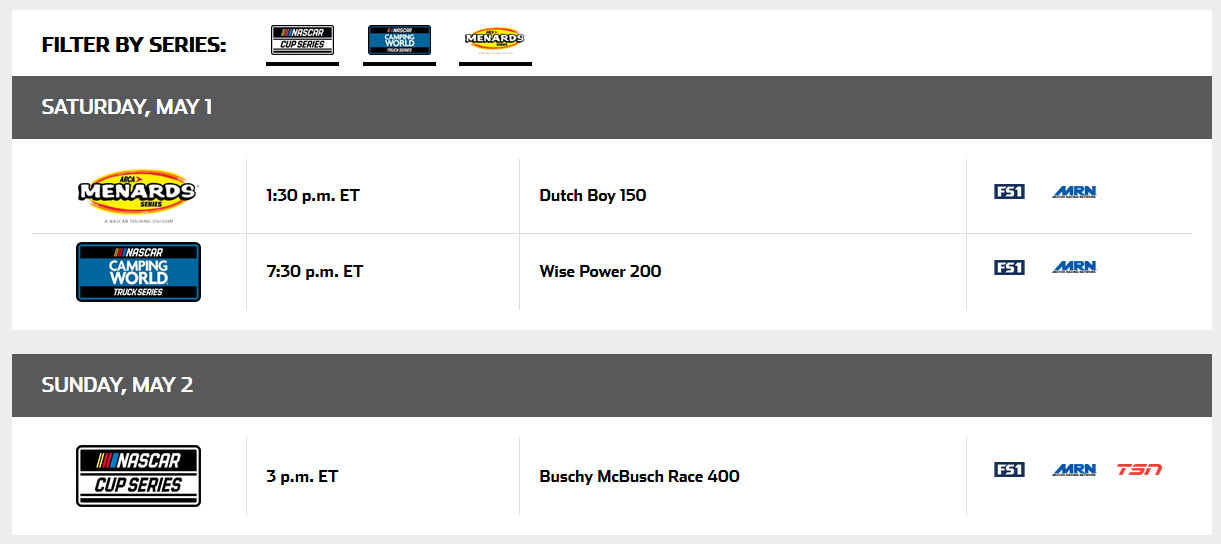Image resolution: width=1221 pixels, height=544 pixels.
Task: Open the Buschy McBusch Race 400
Action: [639, 476]
